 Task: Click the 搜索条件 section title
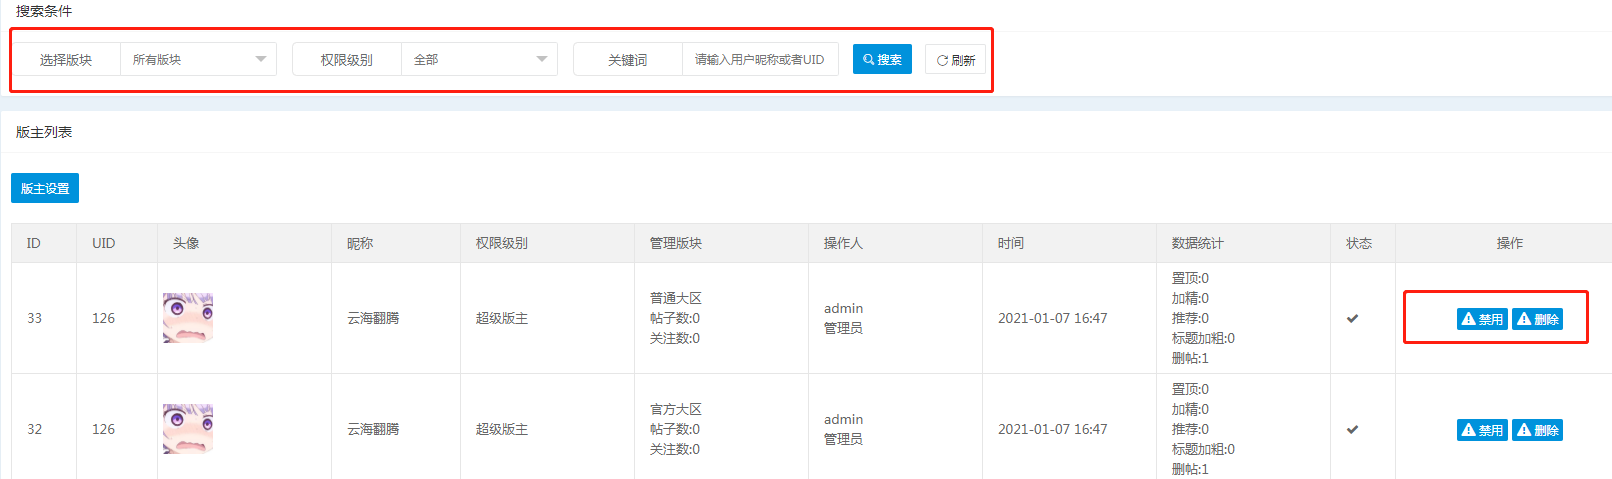click(x=44, y=11)
